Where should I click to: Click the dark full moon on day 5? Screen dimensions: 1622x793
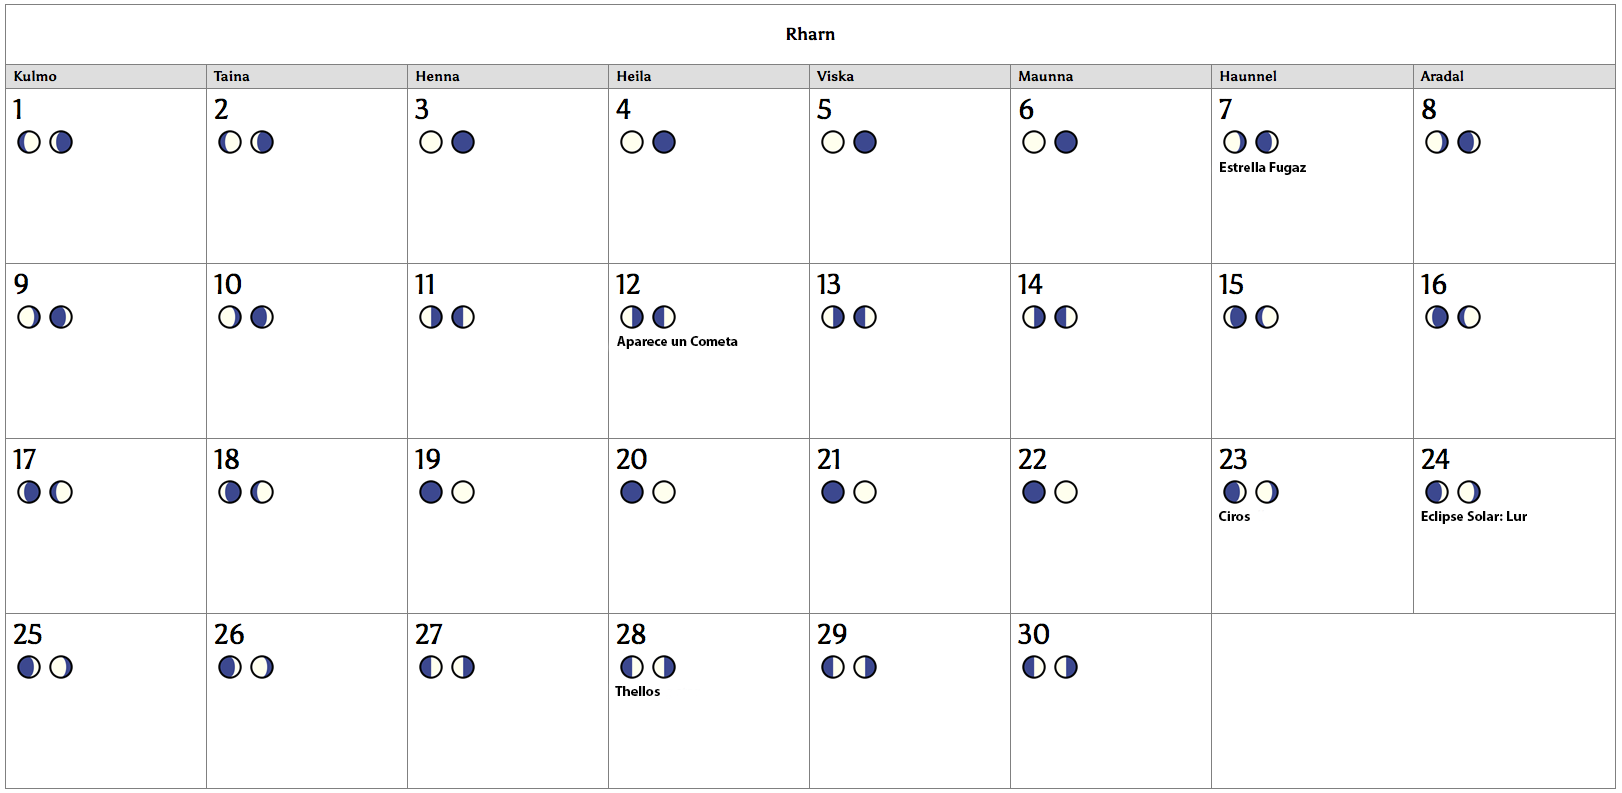tap(865, 142)
